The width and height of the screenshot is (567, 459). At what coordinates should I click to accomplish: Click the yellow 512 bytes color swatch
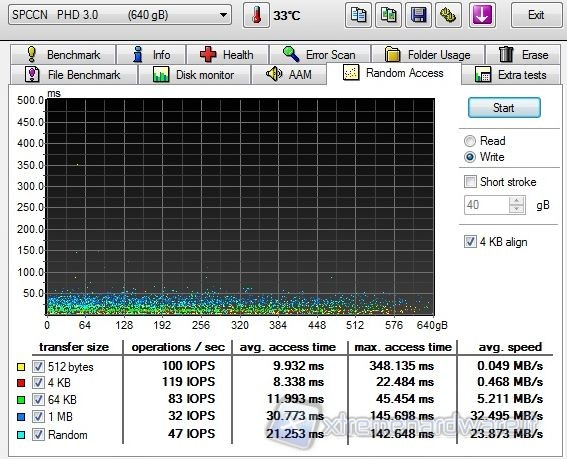pos(21,367)
